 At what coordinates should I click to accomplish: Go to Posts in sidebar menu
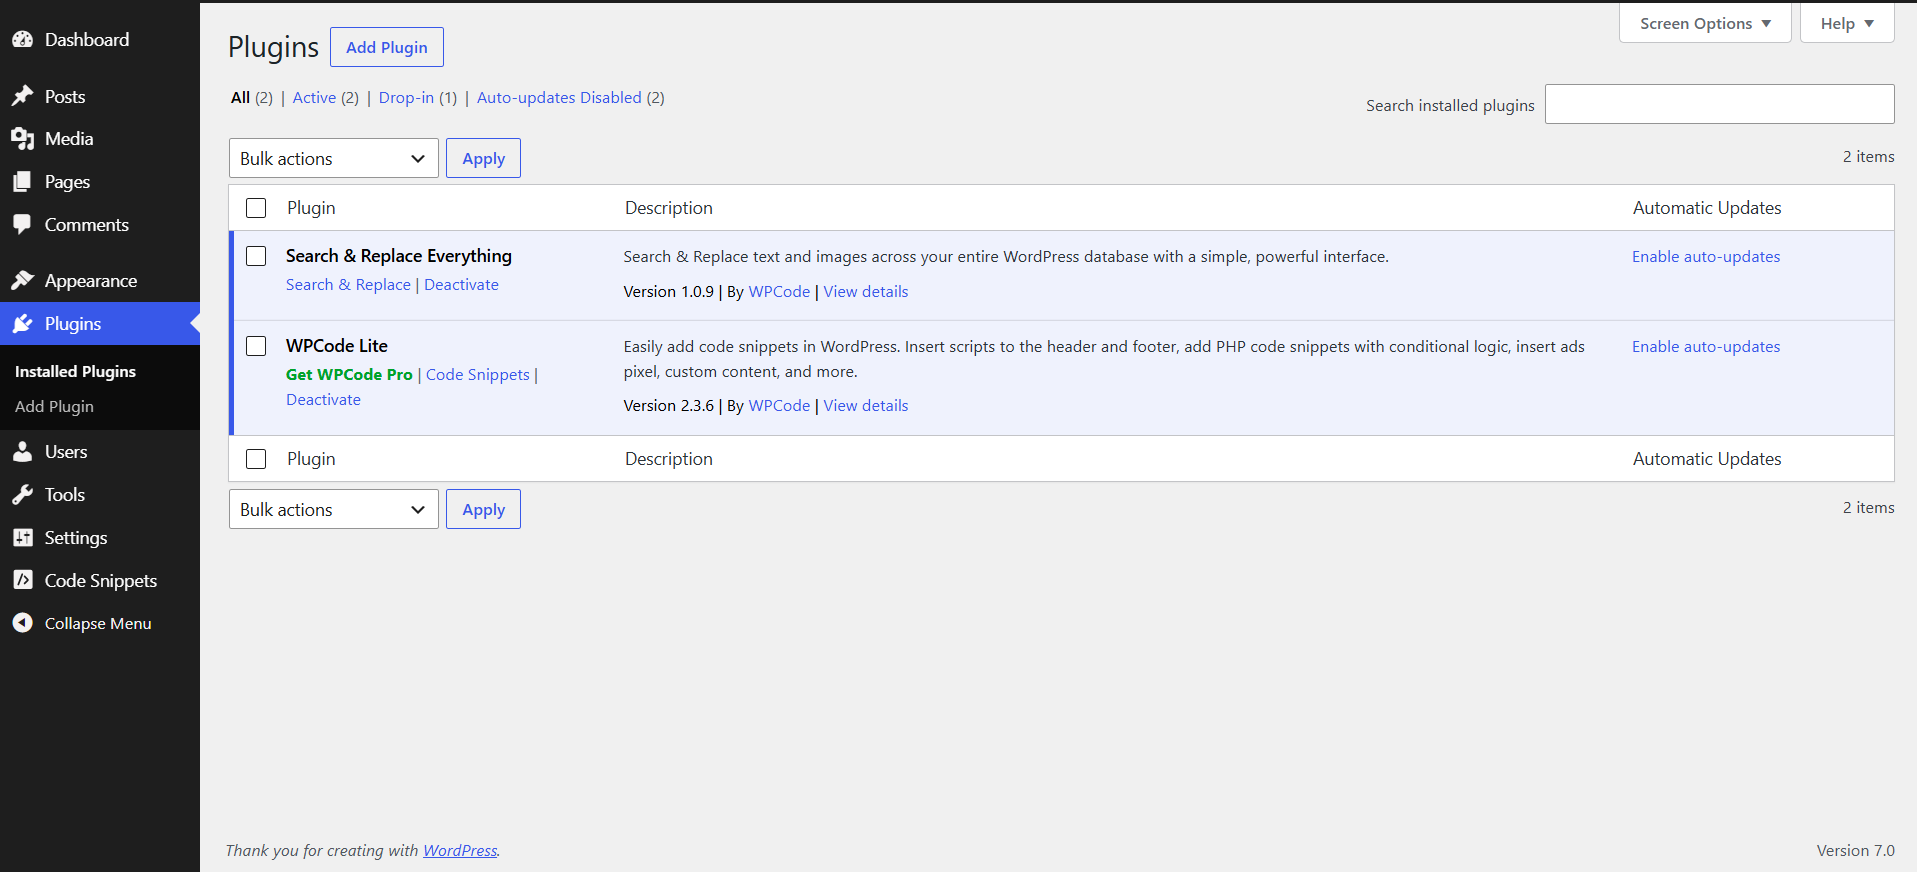[100, 96]
